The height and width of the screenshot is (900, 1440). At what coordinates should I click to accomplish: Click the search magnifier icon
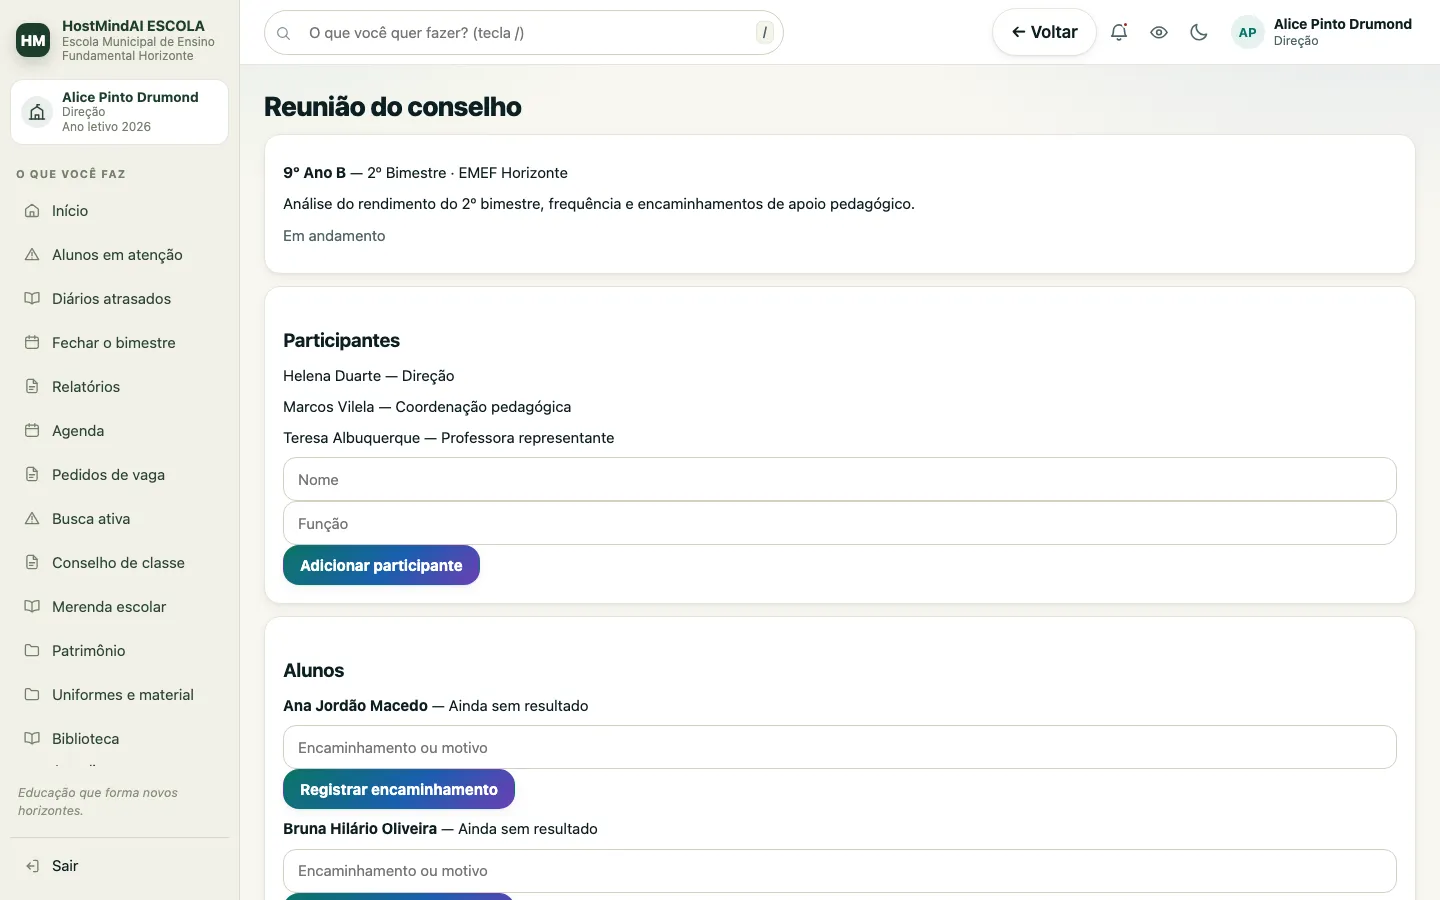284,33
